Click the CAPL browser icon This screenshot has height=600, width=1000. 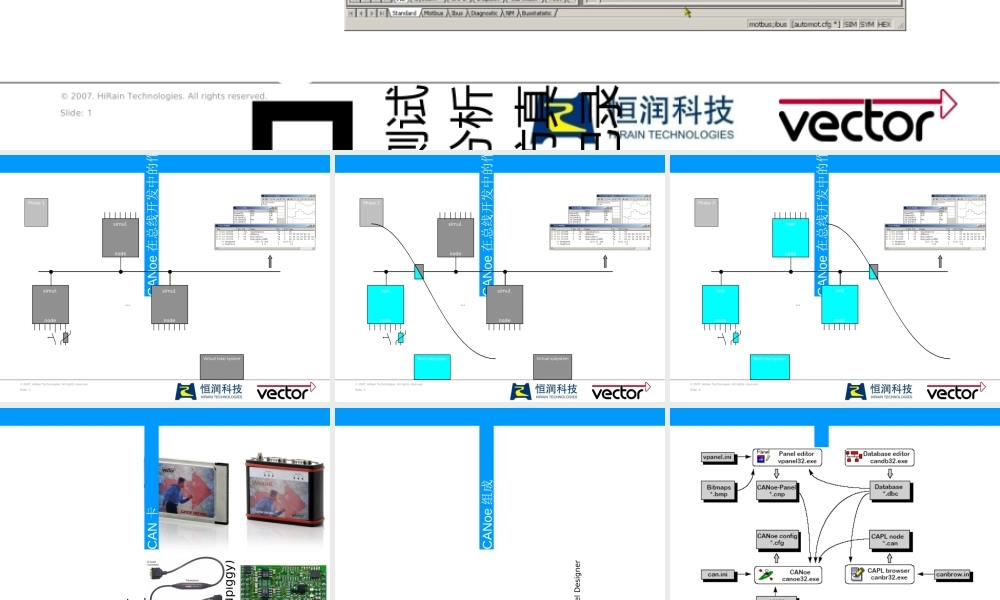pos(857,574)
